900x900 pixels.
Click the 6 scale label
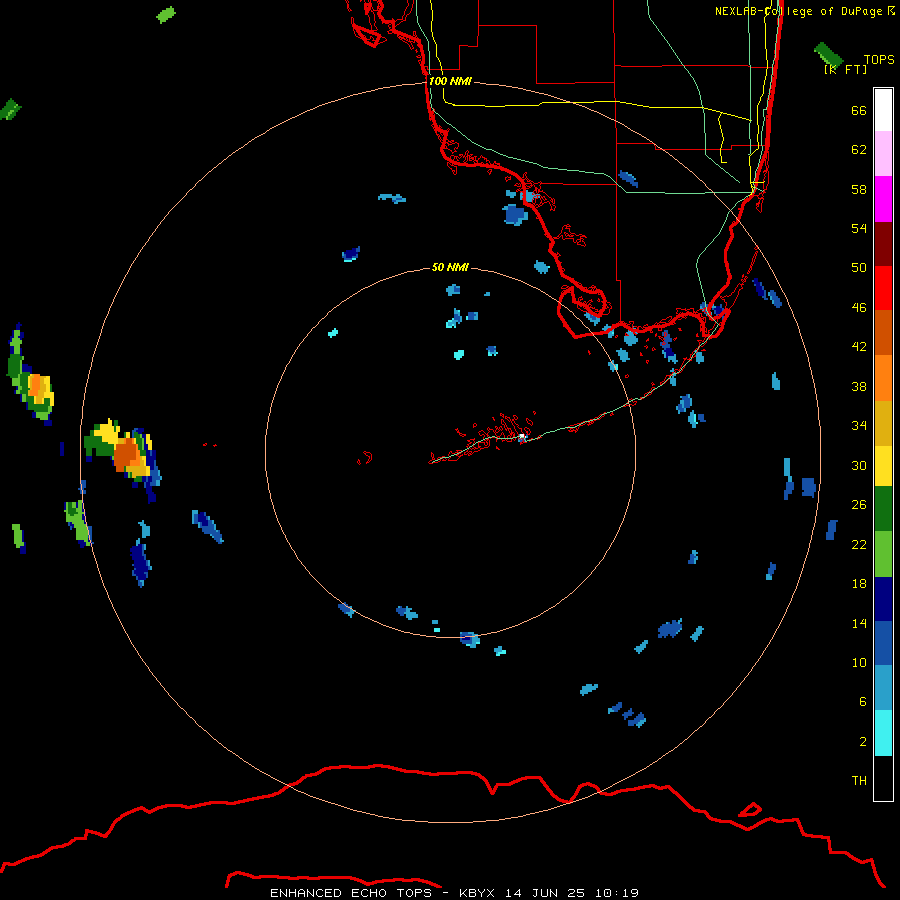(863, 702)
